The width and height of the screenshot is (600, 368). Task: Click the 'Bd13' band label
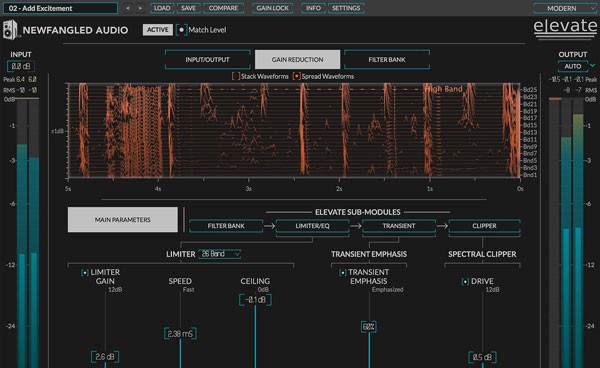click(530, 132)
